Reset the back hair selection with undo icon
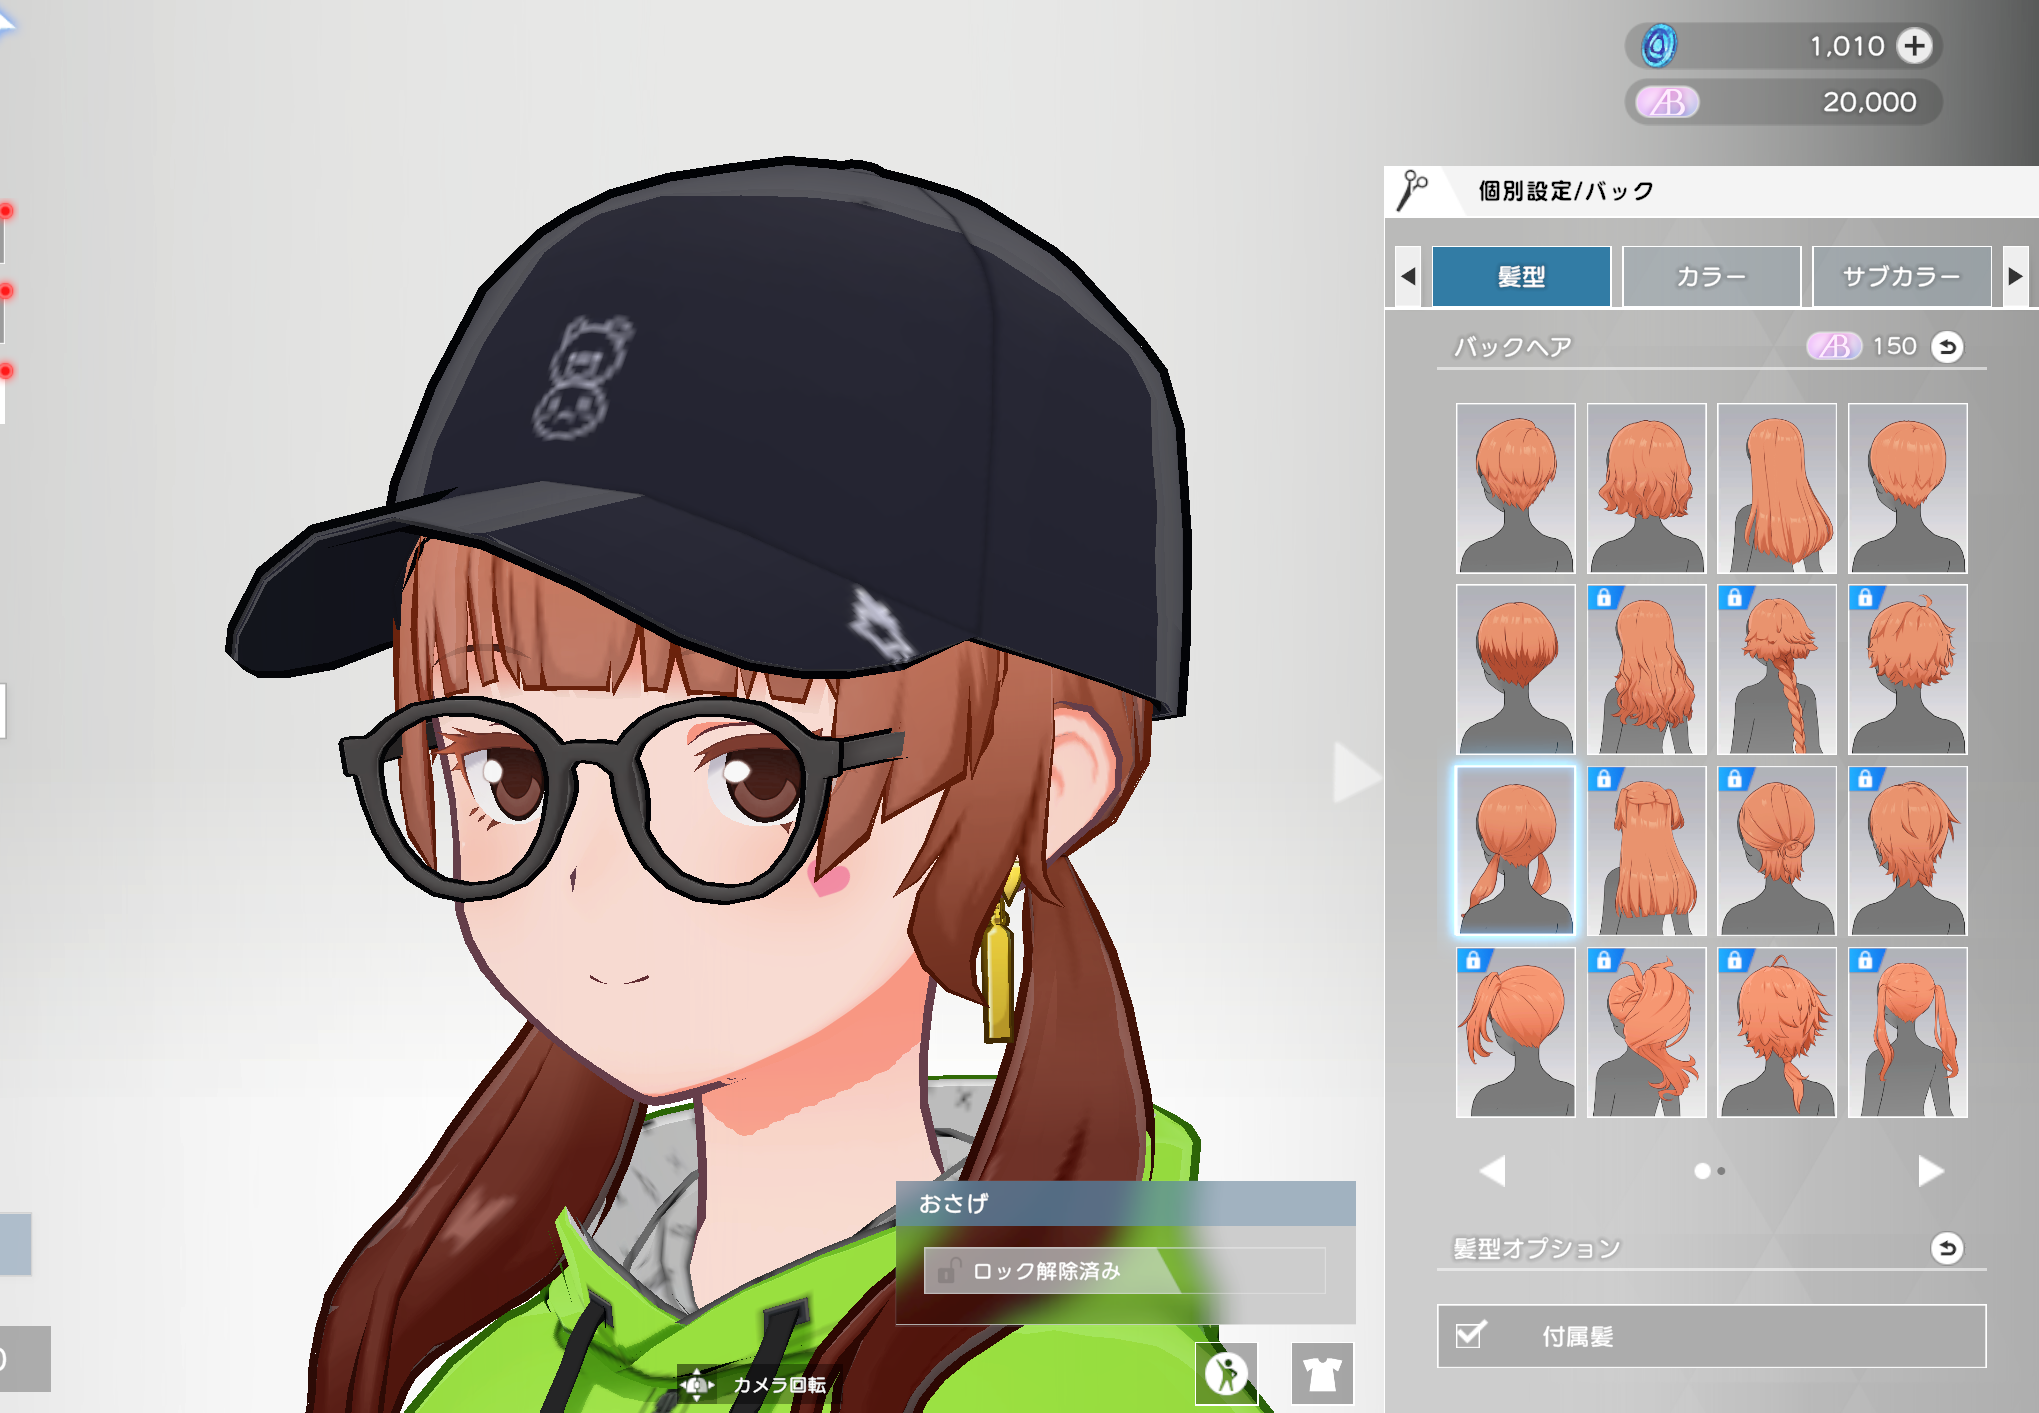This screenshot has width=2039, height=1413. point(1947,347)
